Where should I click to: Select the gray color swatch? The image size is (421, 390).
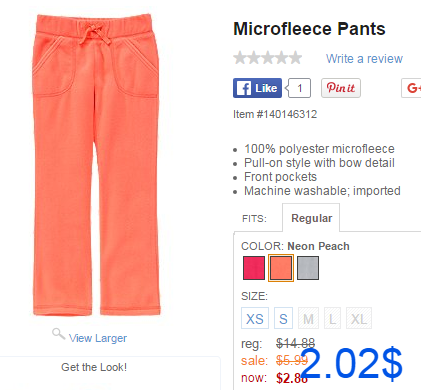coord(308,268)
